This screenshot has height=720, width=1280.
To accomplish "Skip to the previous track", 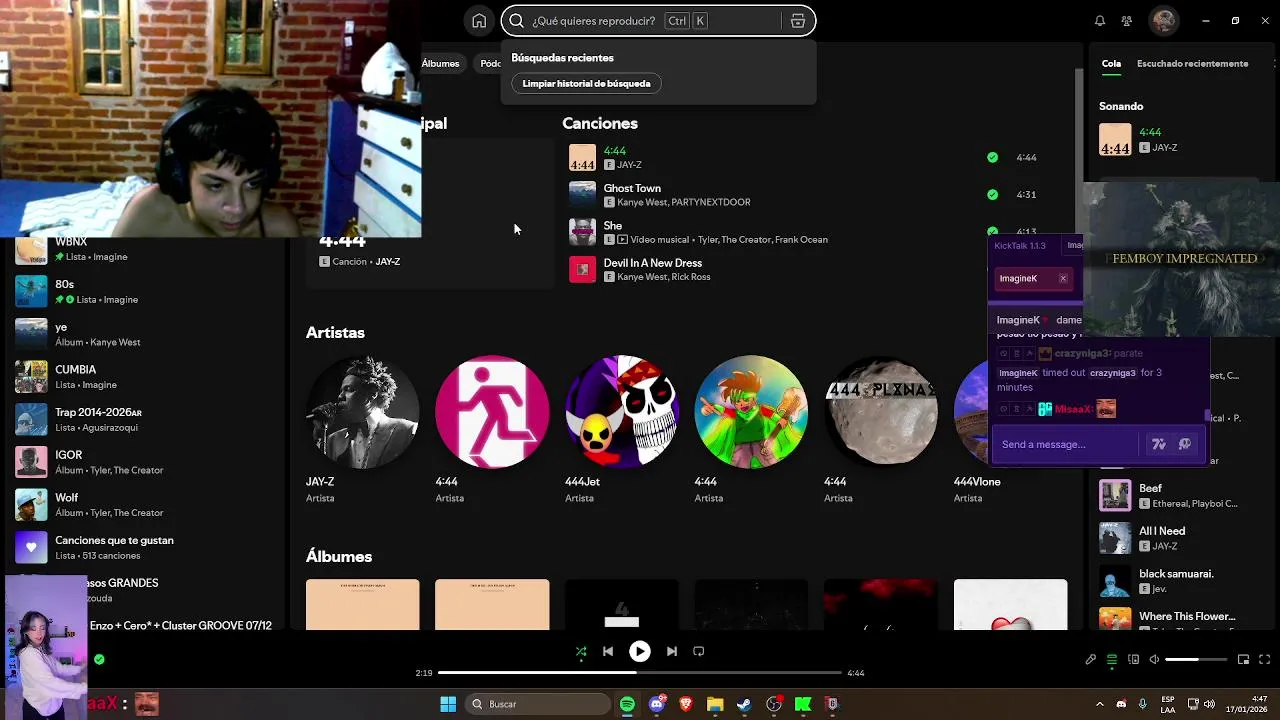I will pyautogui.click(x=608, y=651).
